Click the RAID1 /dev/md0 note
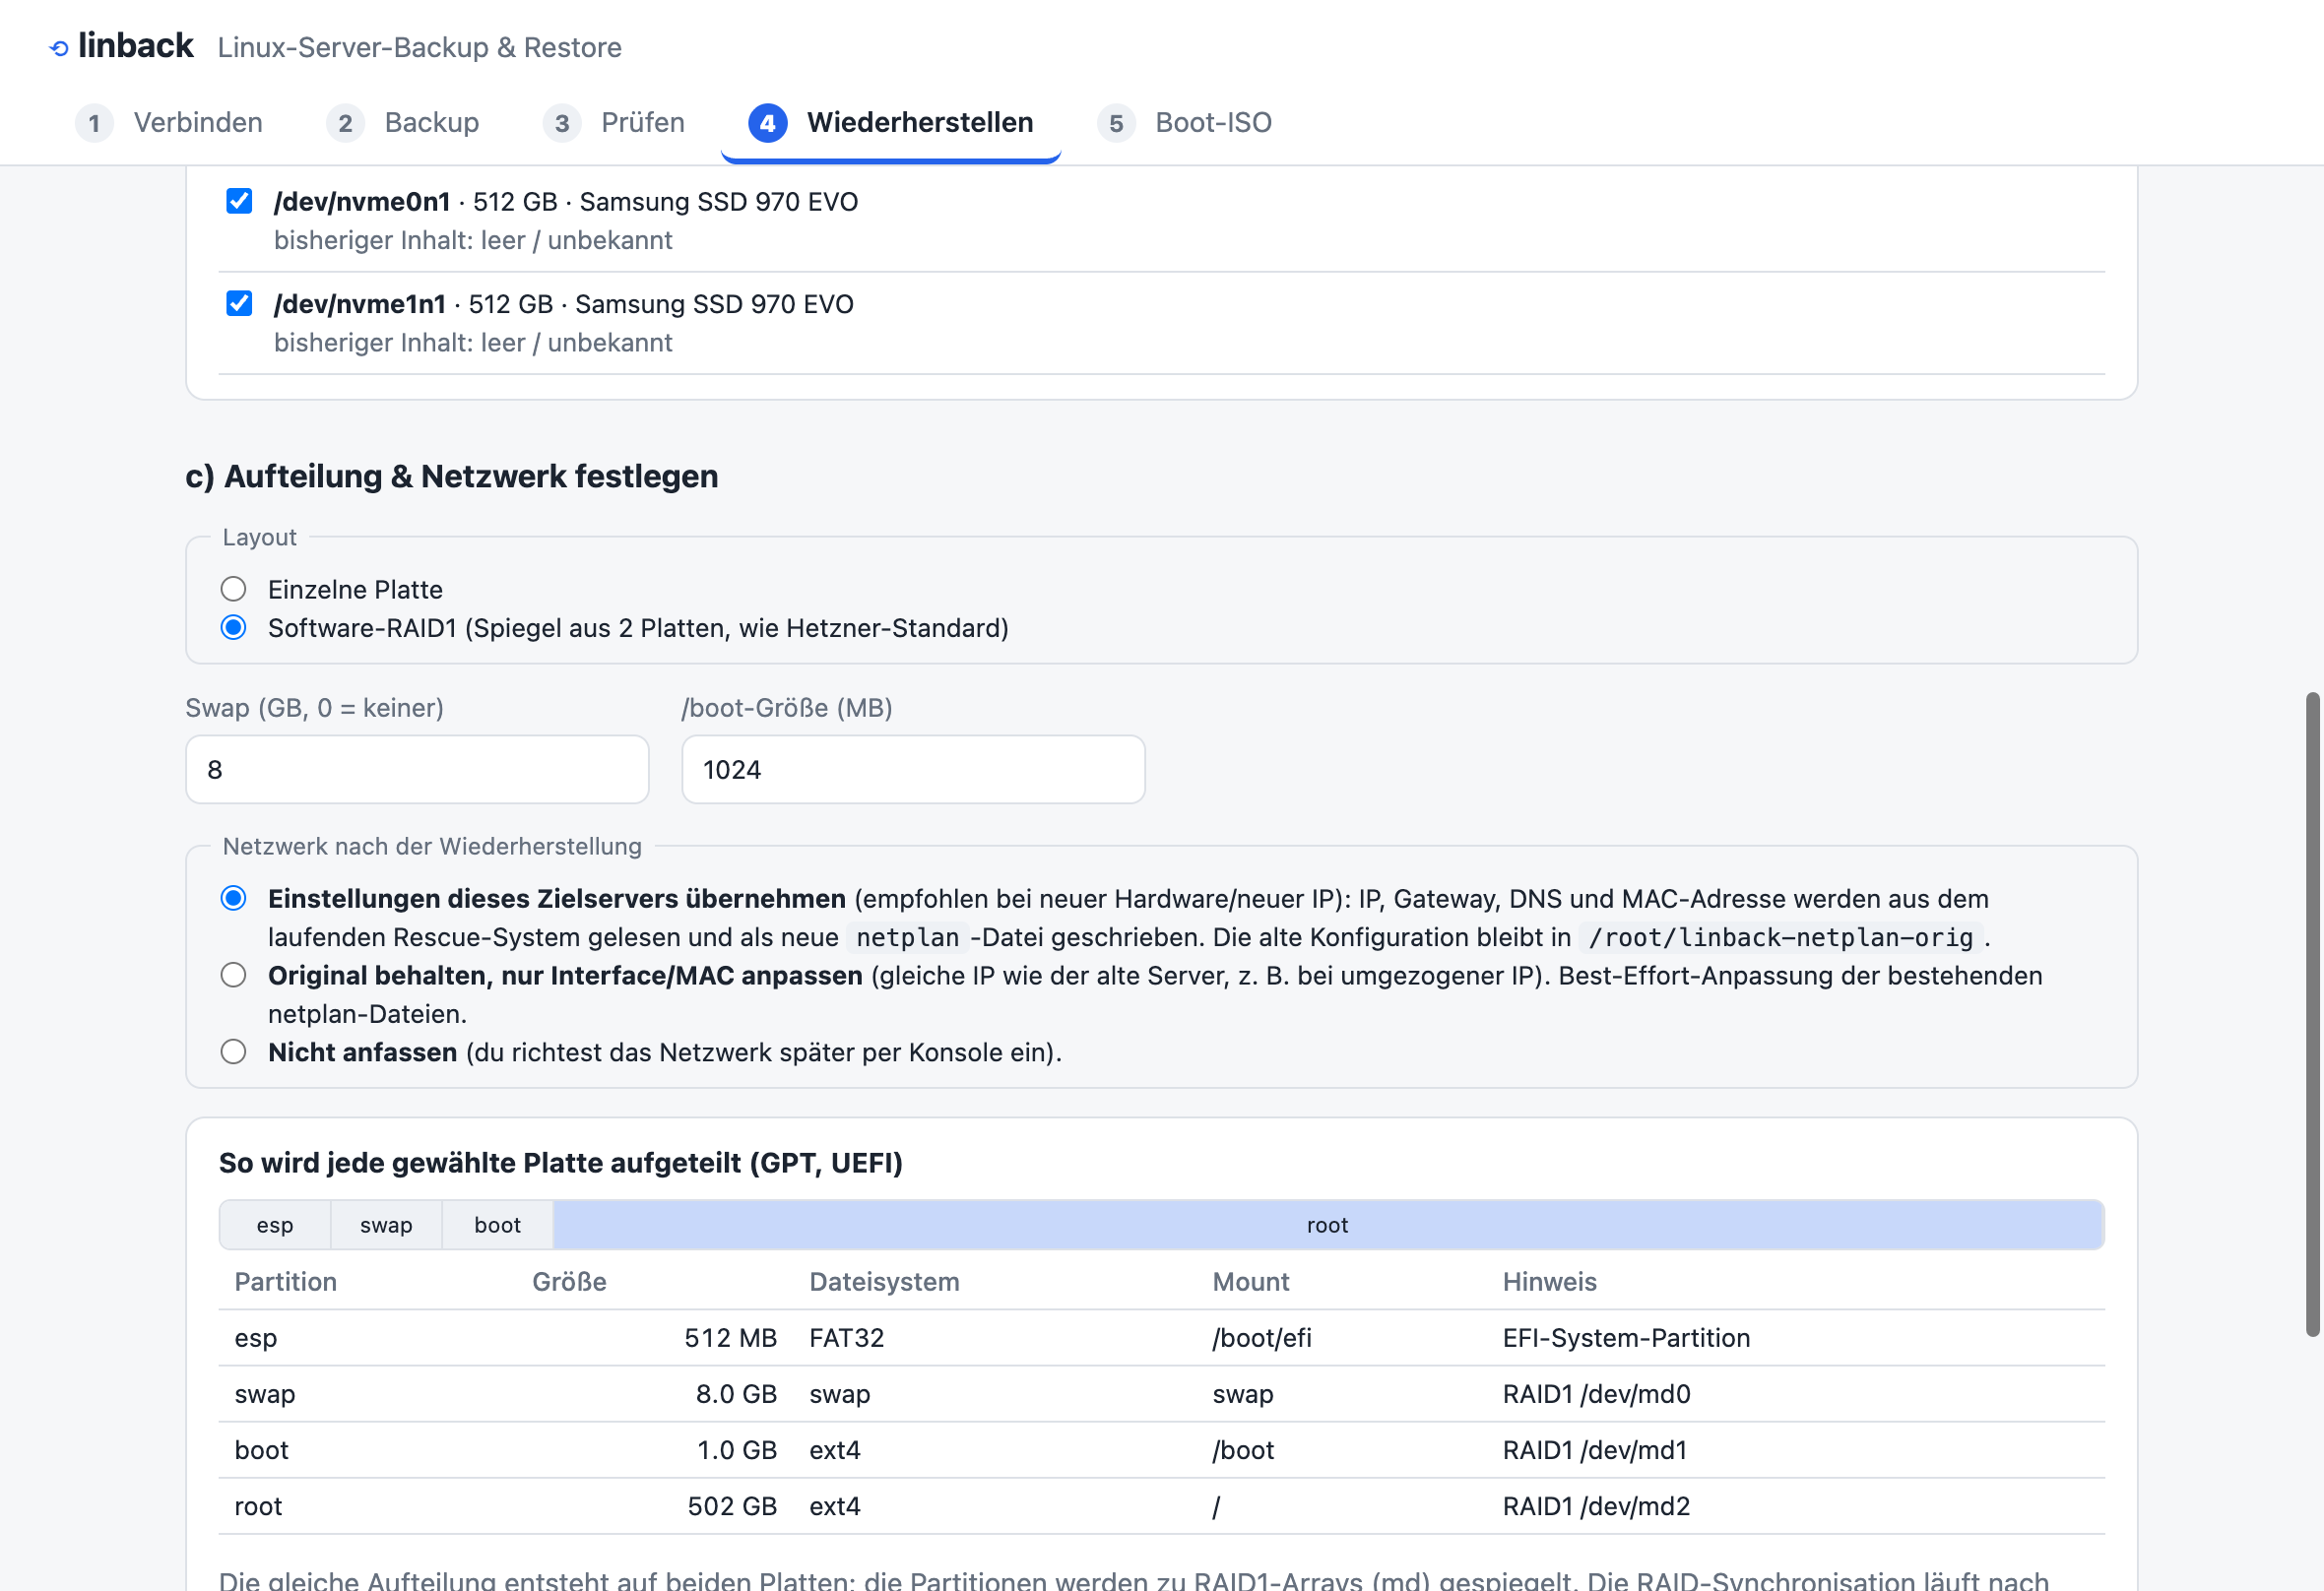Screen dimensions: 2324x1591 1596,1394
